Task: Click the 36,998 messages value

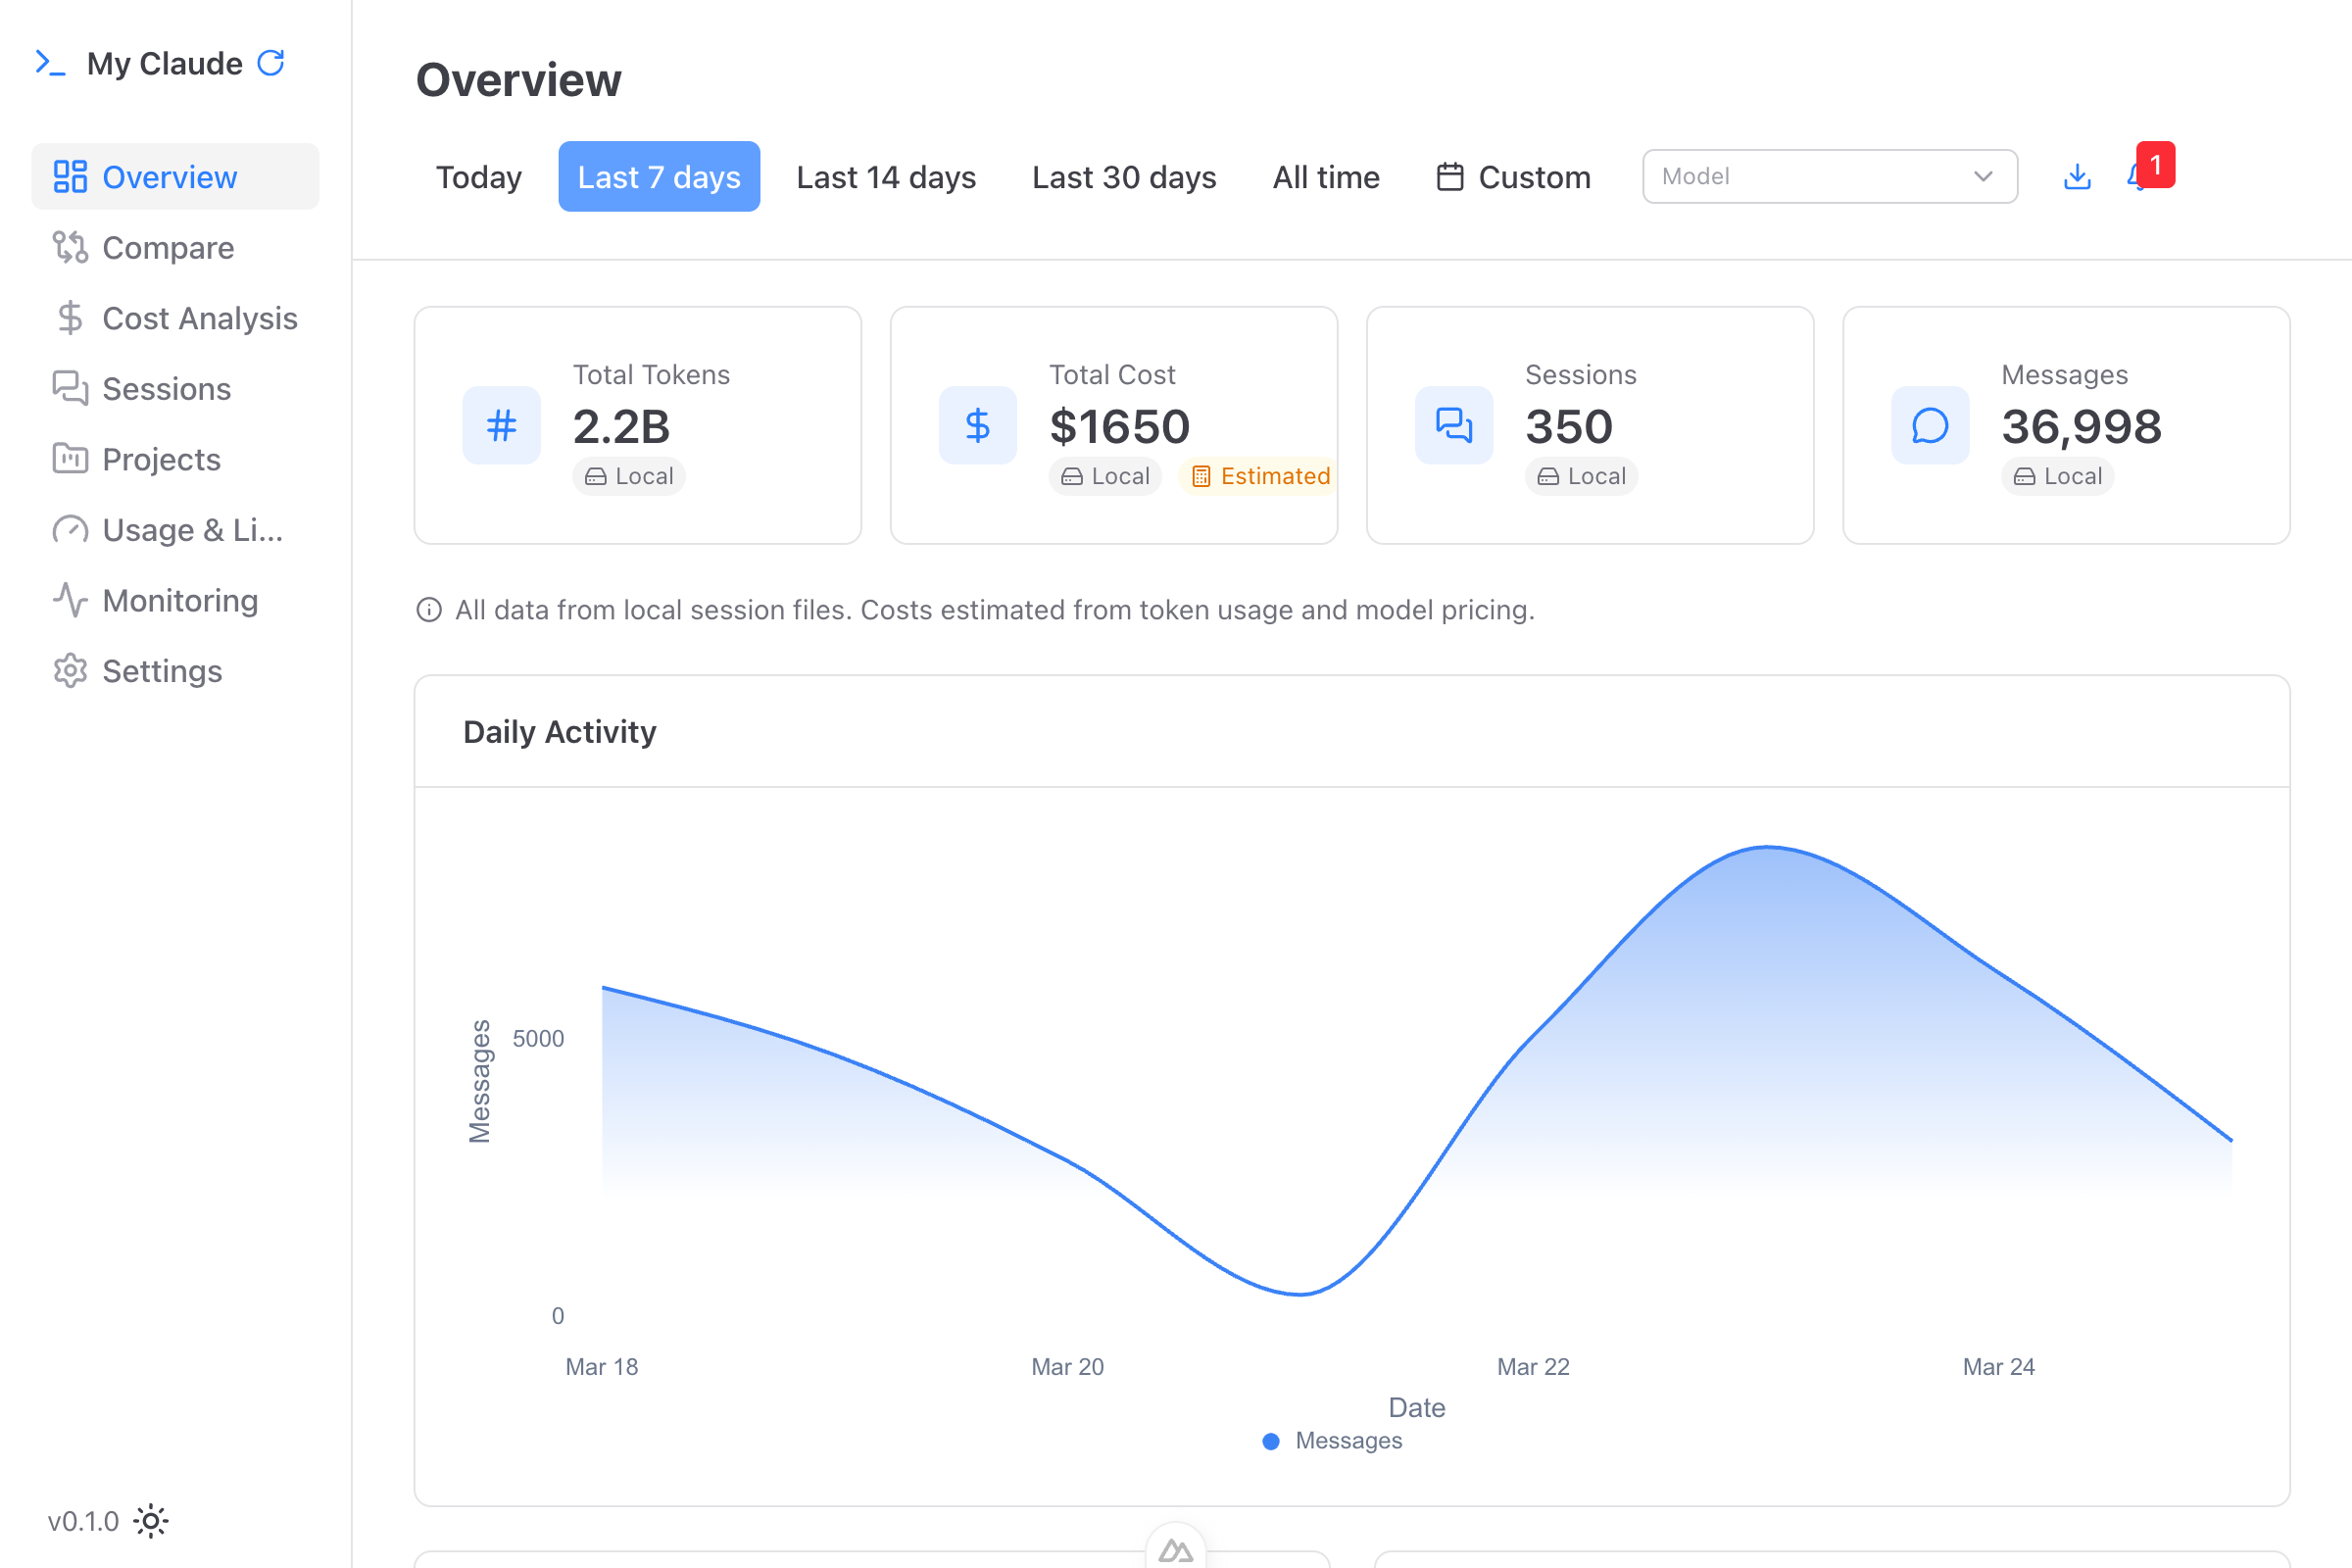Action: 2081,427
